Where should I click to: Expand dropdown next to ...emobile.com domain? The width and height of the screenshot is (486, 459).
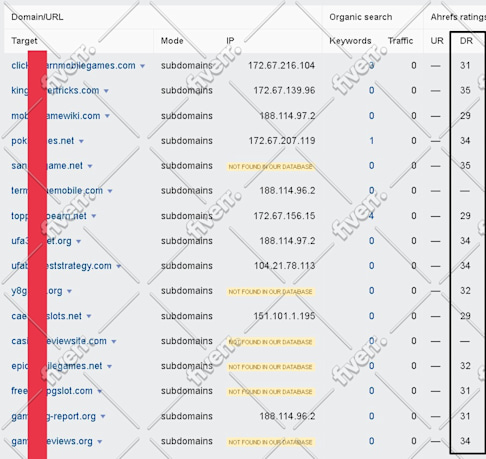[110, 191]
